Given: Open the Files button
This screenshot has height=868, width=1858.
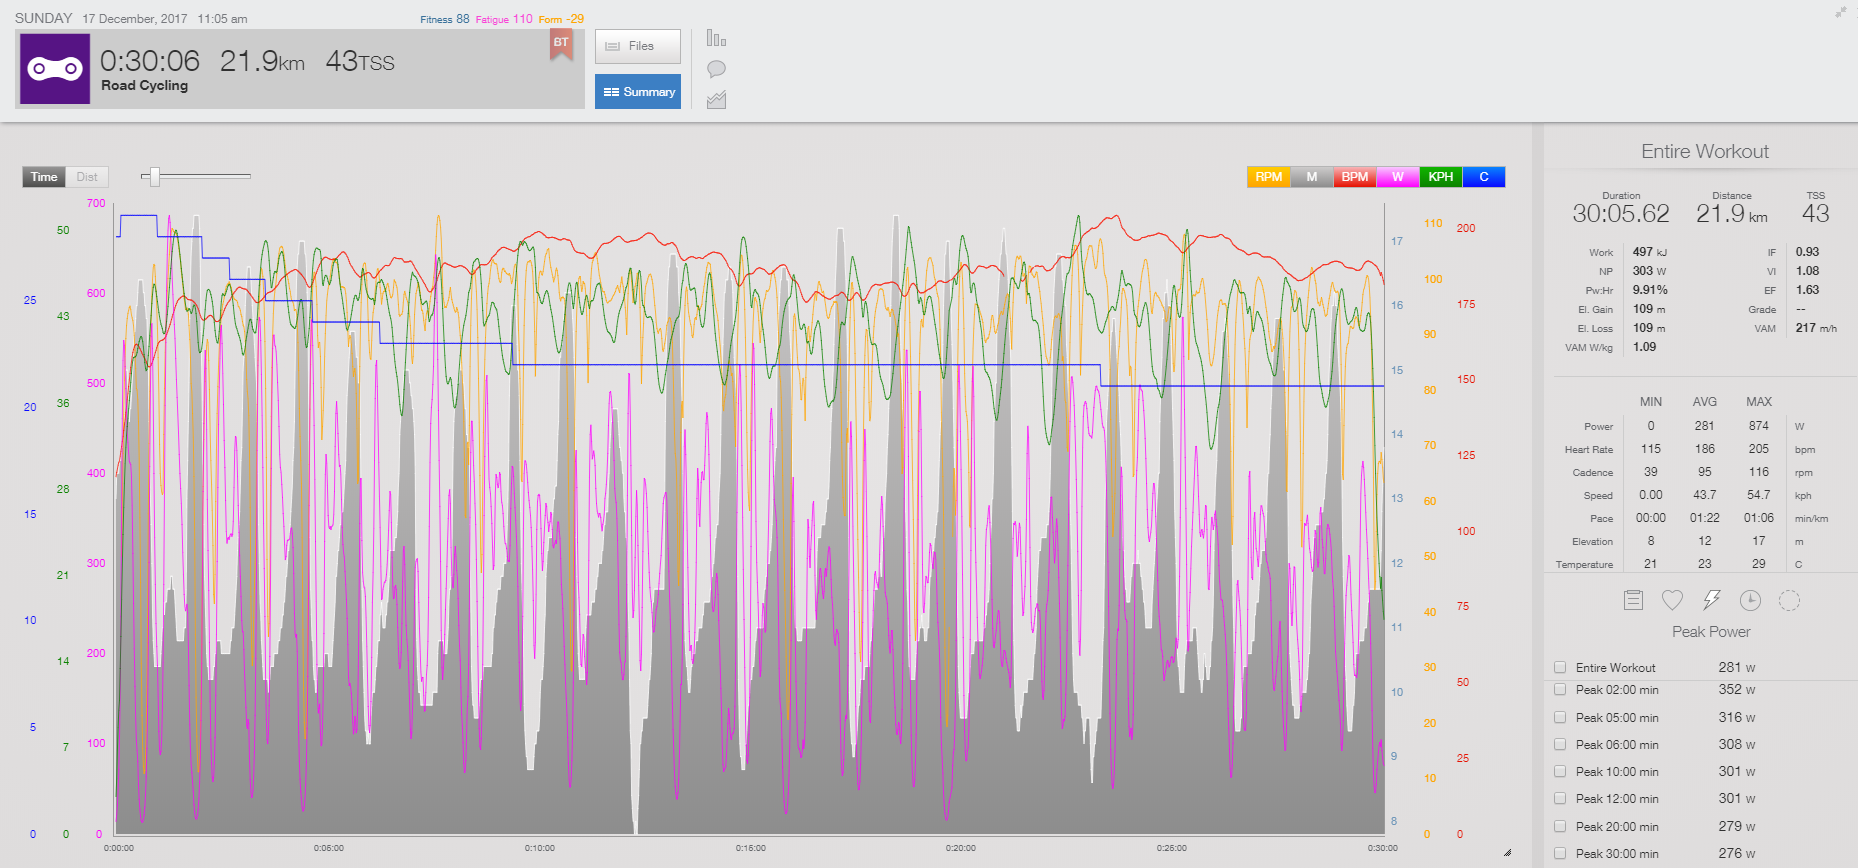Looking at the screenshot, I should pos(637,46).
